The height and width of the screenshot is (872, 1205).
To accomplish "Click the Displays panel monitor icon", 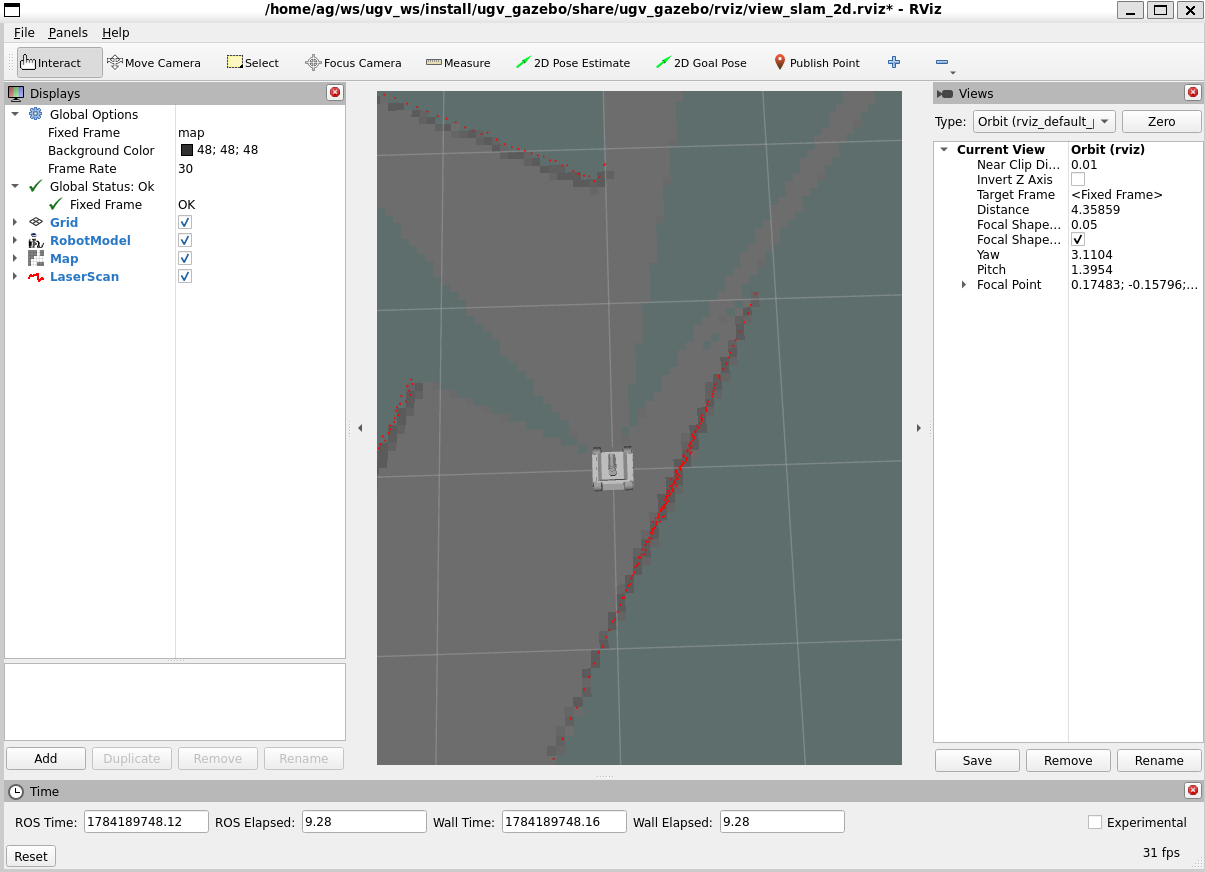I will click(x=16, y=93).
